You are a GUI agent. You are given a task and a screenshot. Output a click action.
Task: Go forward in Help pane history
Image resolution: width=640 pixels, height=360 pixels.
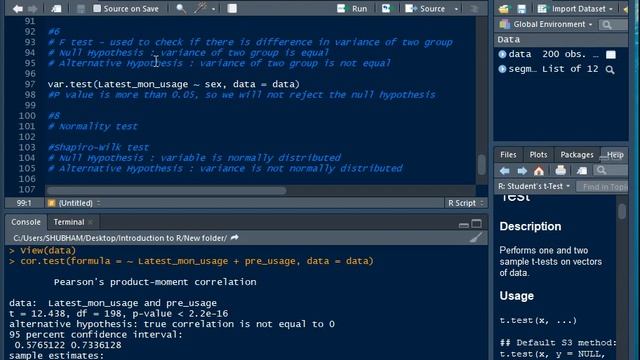522,171
